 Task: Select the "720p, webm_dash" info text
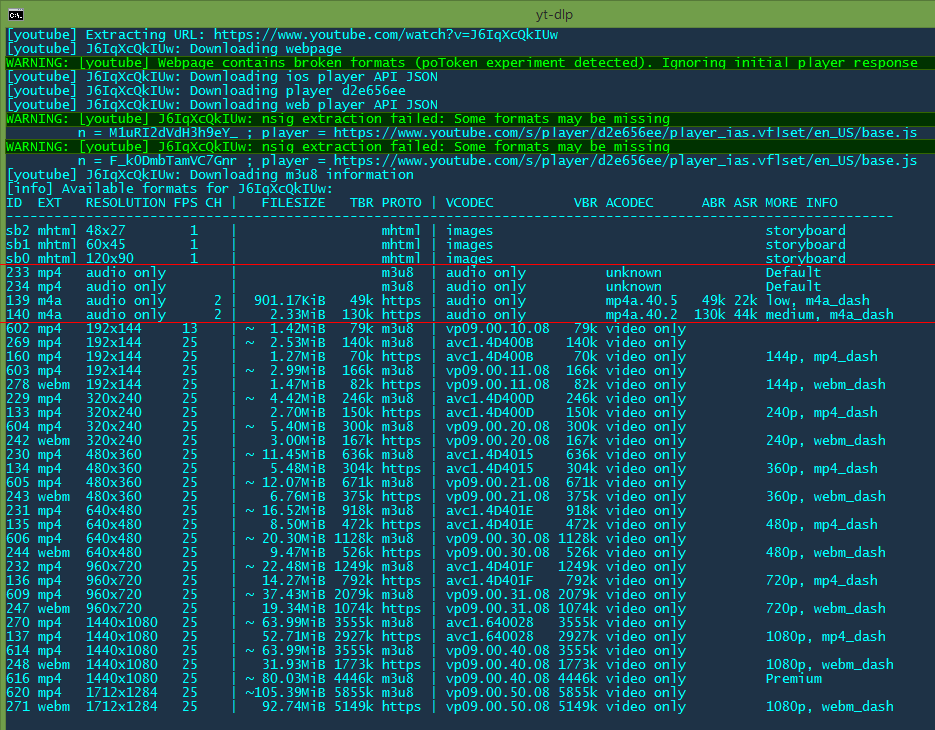[x=825, y=609]
